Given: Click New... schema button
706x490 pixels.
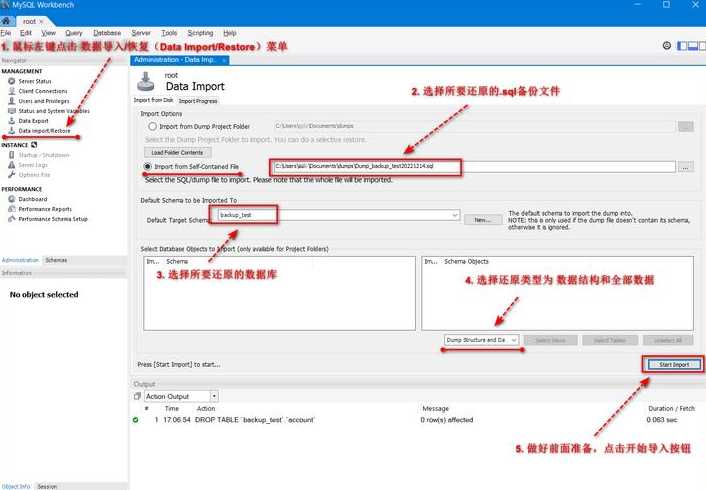Looking at the screenshot, I should [483, 220].
